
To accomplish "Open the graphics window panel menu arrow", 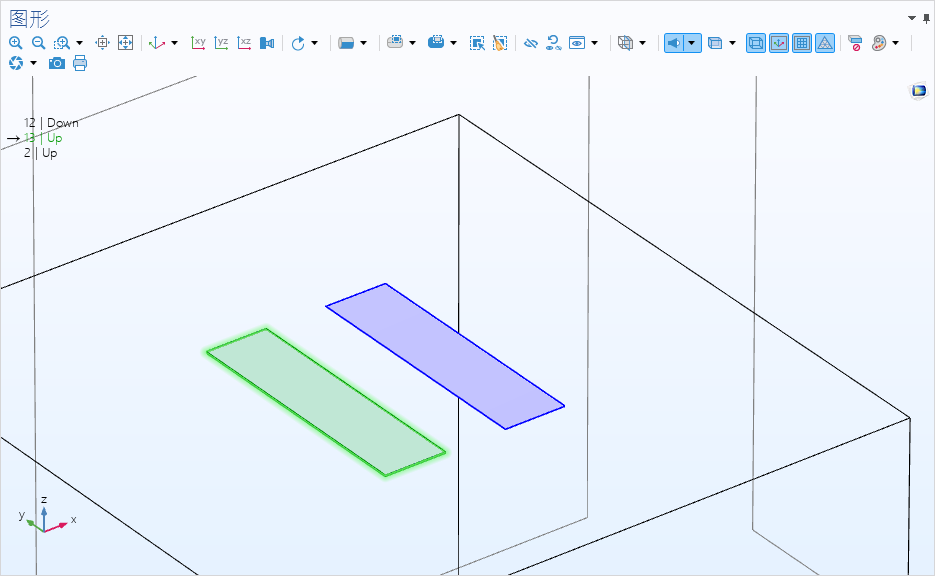I will coord(912,18).
